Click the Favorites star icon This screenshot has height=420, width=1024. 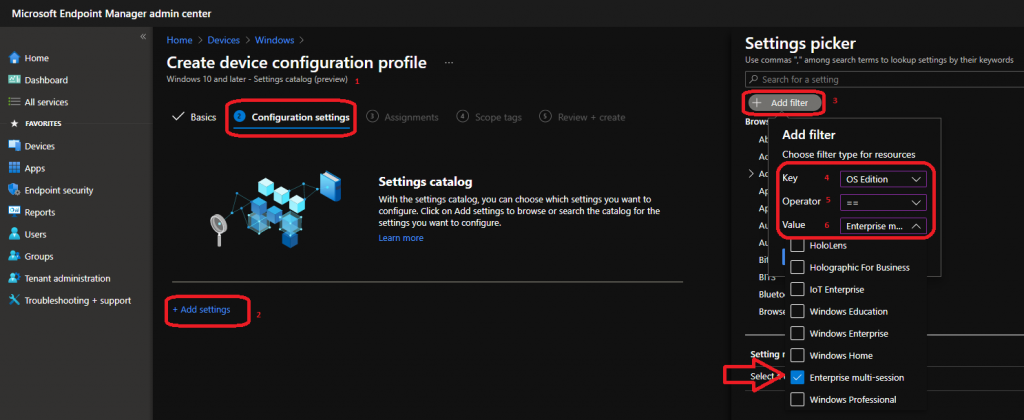(x=14, y=123)
